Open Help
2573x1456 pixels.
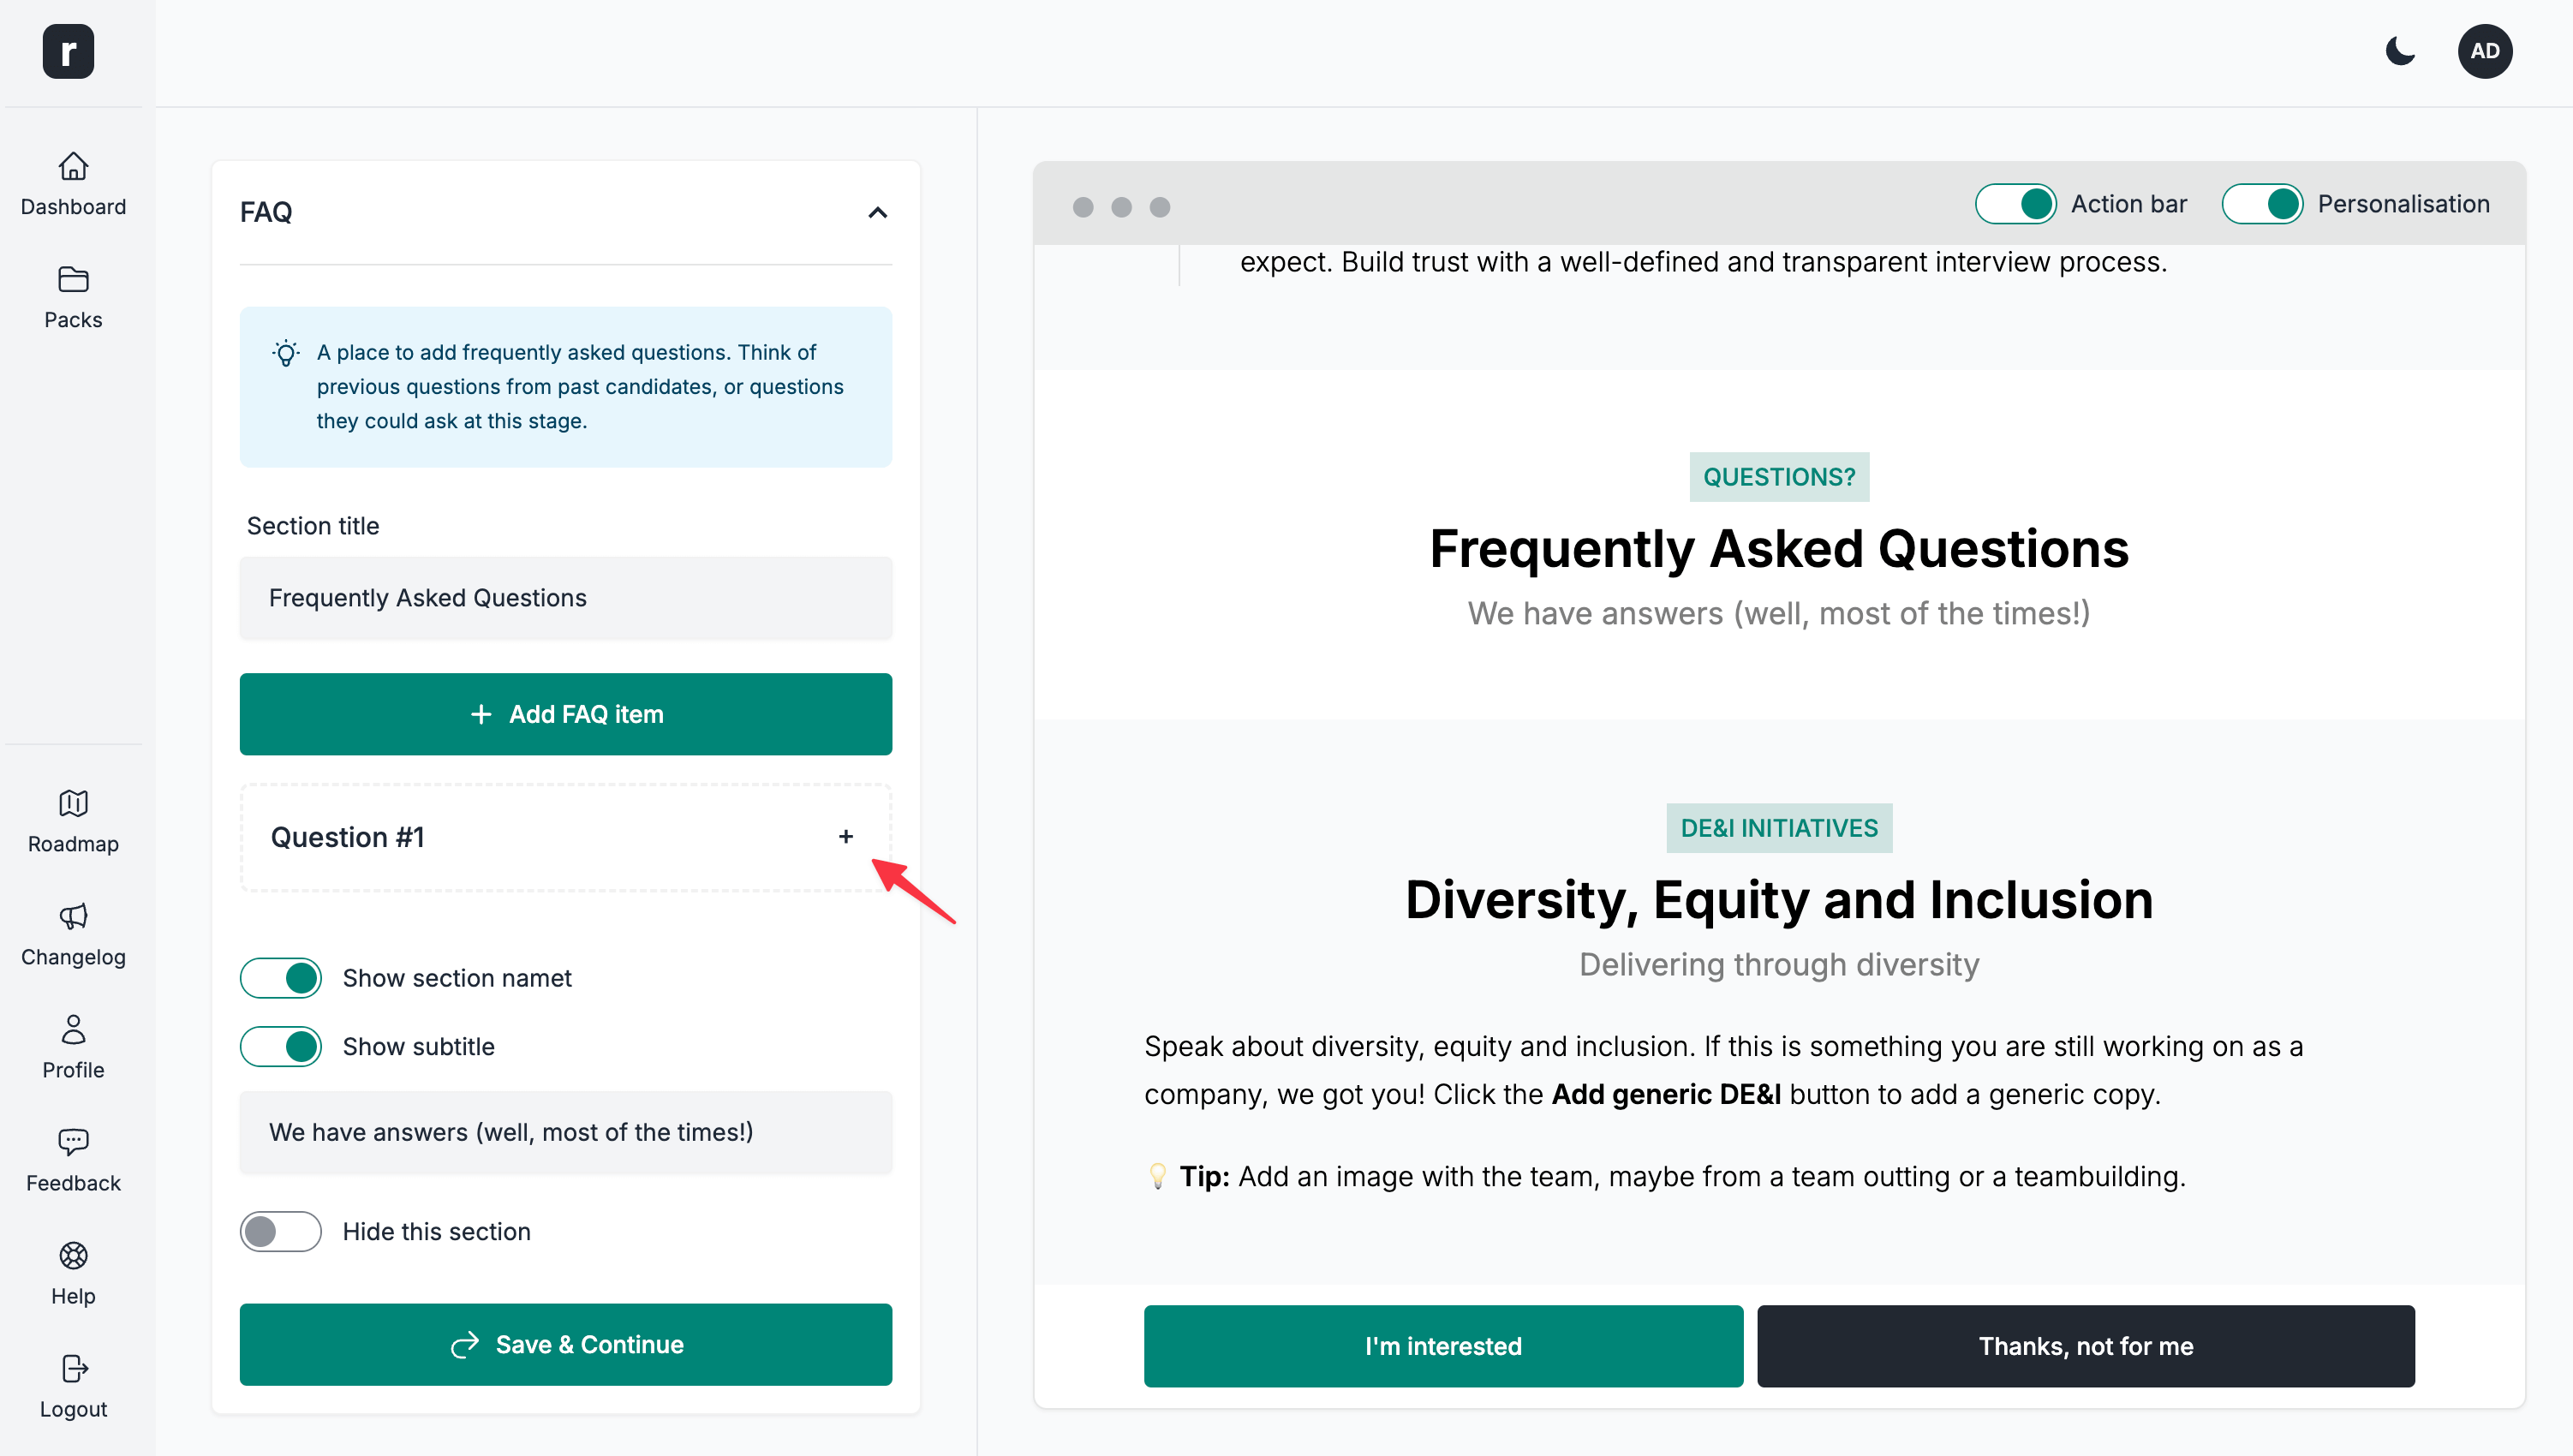point(73,1272)
